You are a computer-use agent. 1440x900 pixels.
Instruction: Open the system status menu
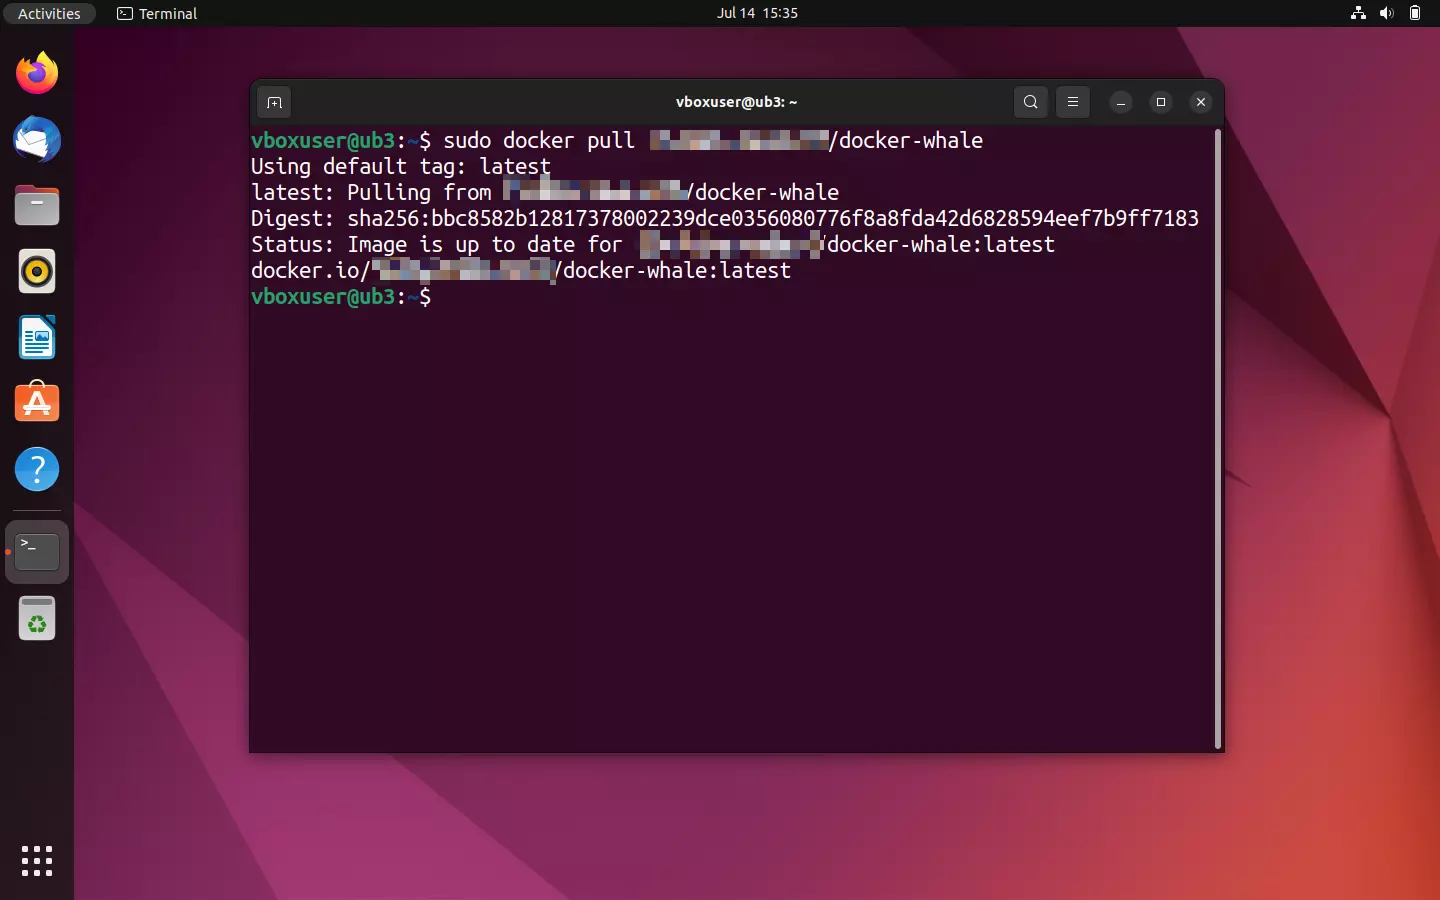1388,13
